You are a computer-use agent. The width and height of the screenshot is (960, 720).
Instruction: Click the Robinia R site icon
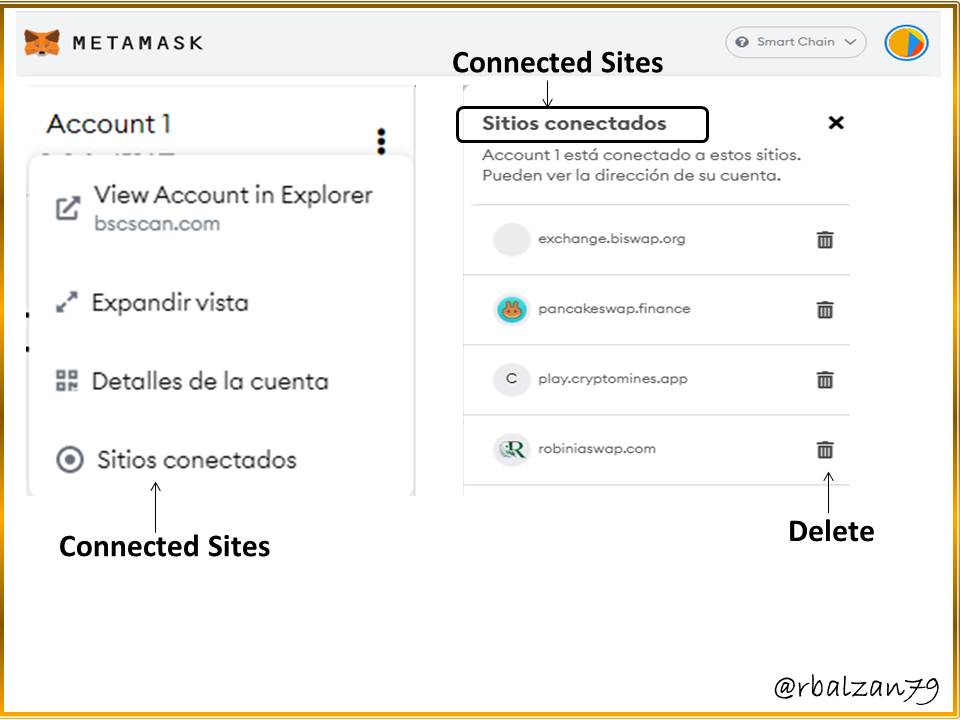point(511,450)
